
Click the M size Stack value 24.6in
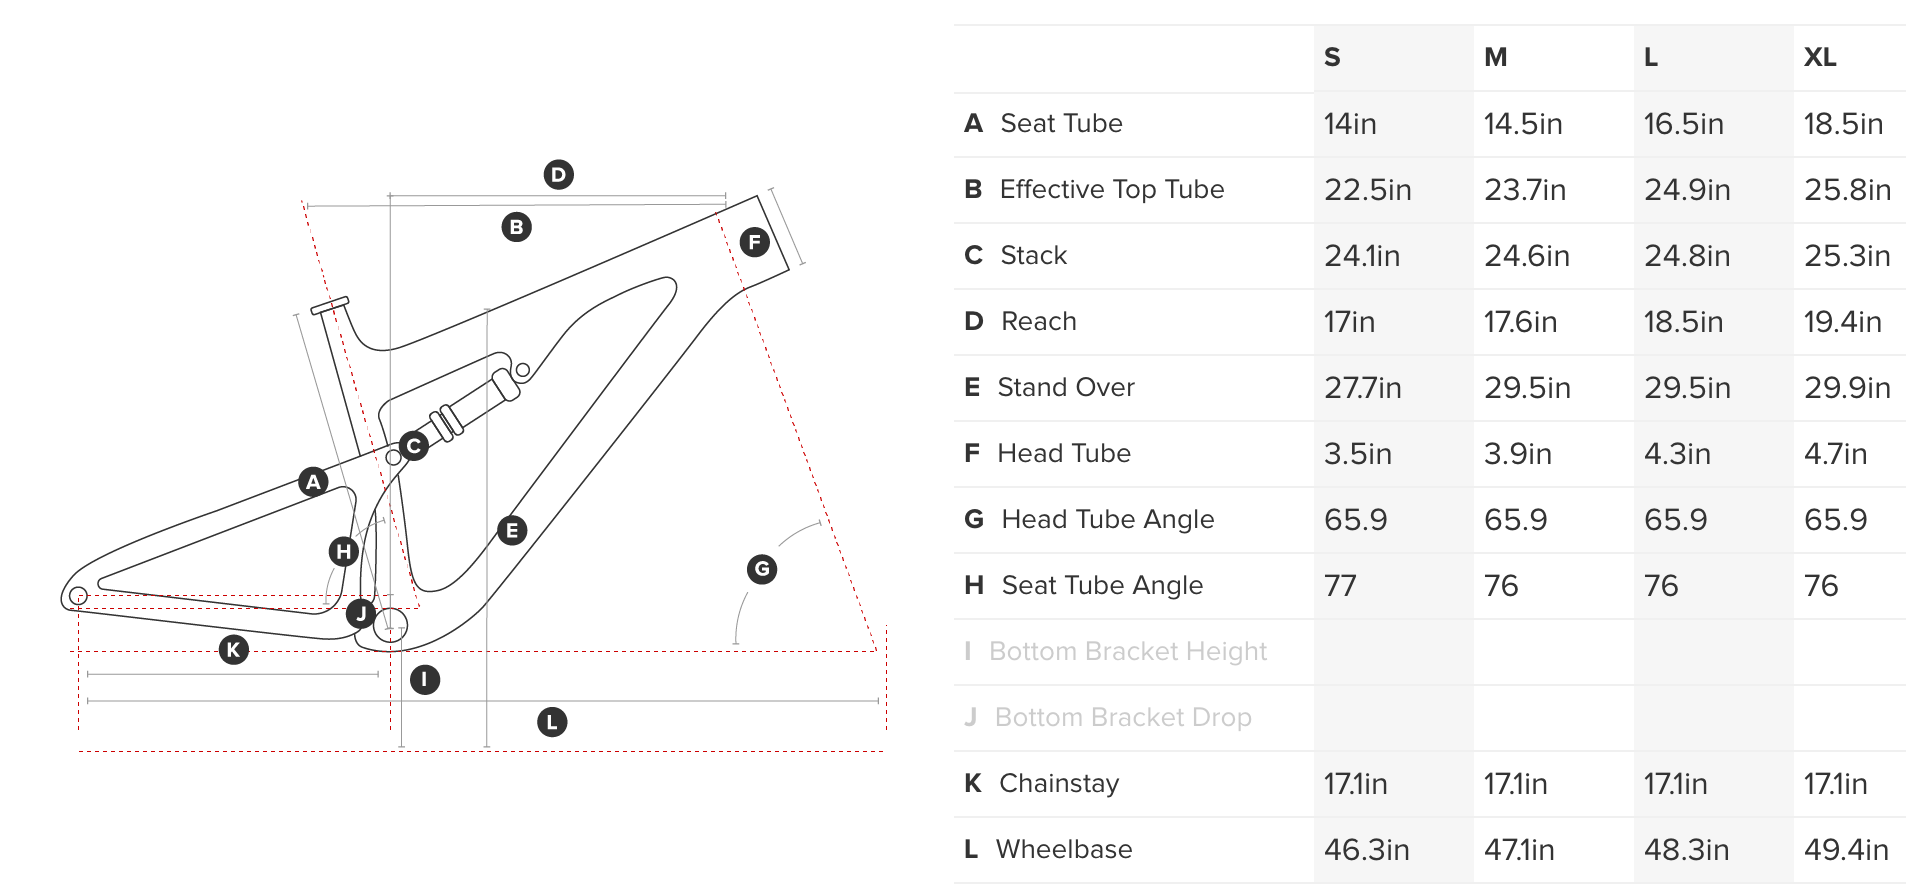[x=1527, y=255]
